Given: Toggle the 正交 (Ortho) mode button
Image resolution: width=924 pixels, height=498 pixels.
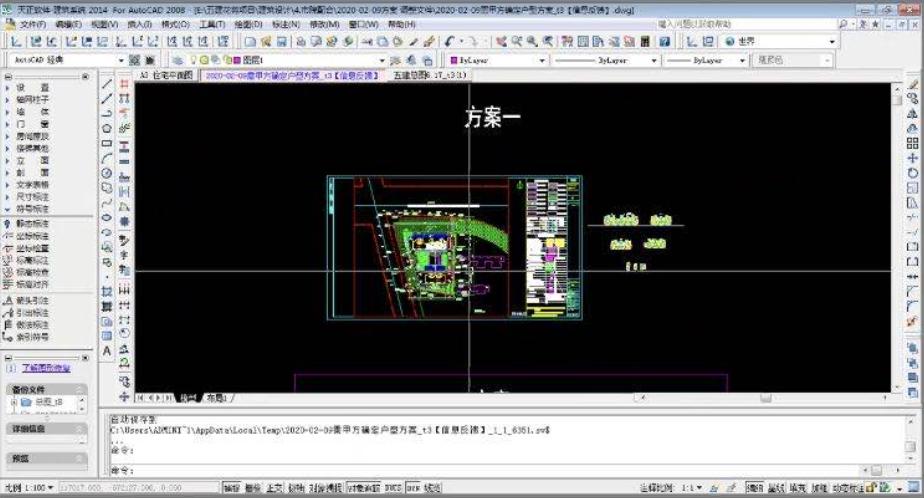Looking at the screenshot, I should pos(274,489).
